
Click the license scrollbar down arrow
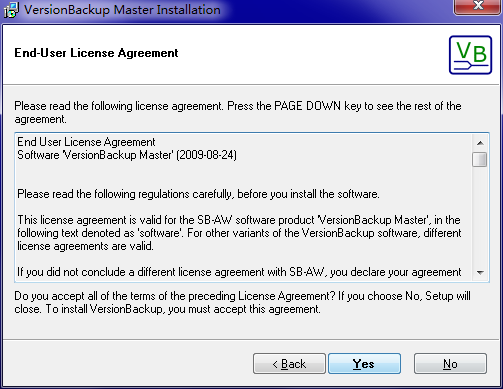(x=480, y=273)
